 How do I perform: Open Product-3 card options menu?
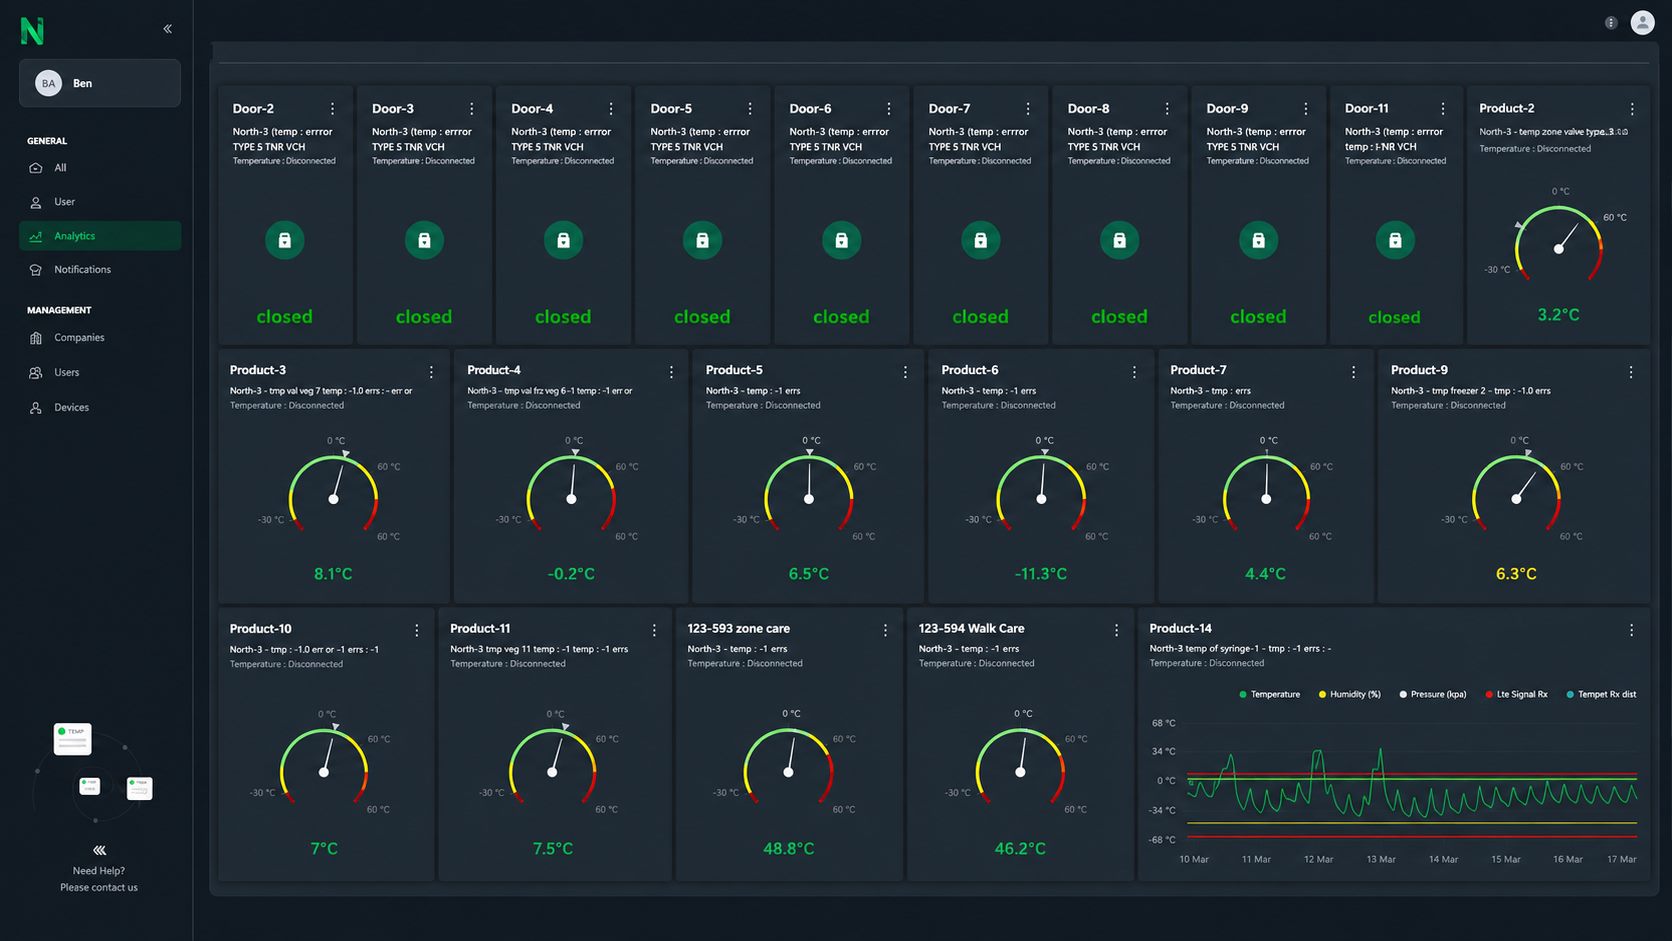[432, 372]
